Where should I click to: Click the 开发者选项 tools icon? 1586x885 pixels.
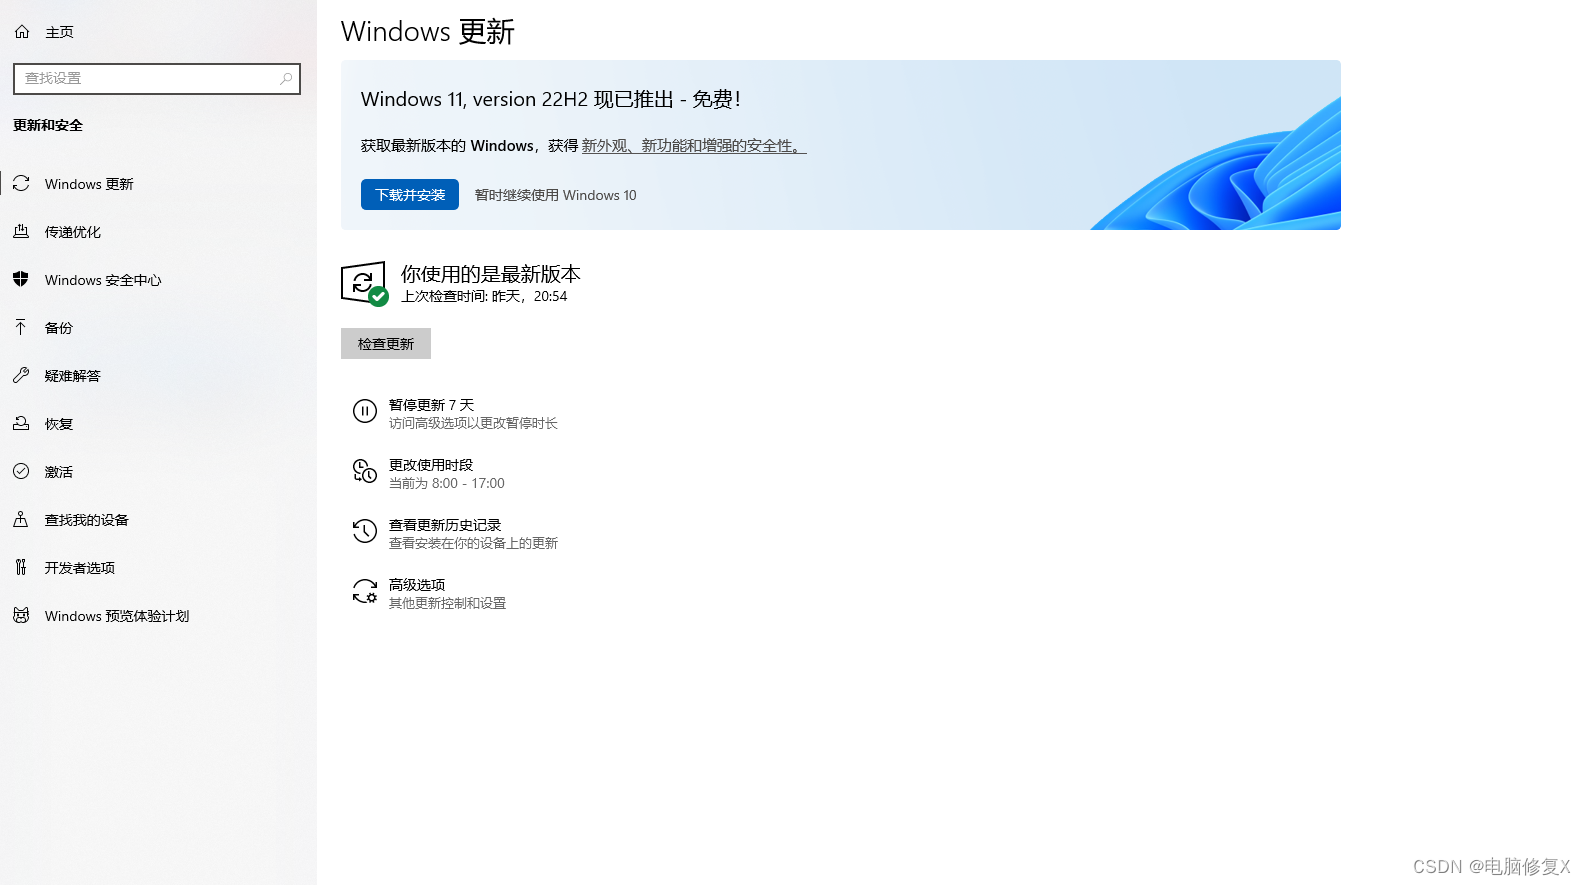point(21,568)
